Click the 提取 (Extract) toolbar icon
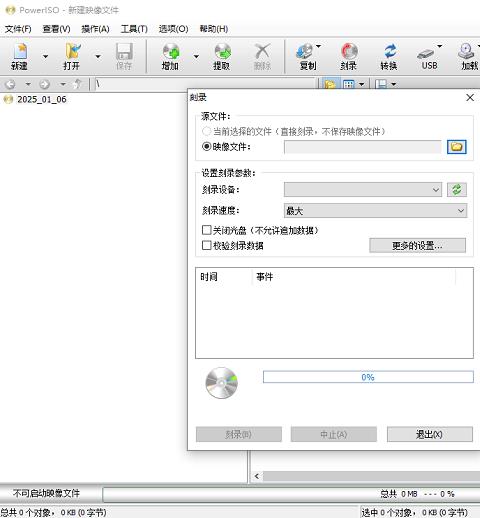Image resolution: width=480 pixels, height=518 pixels. (x=222, y=56)
